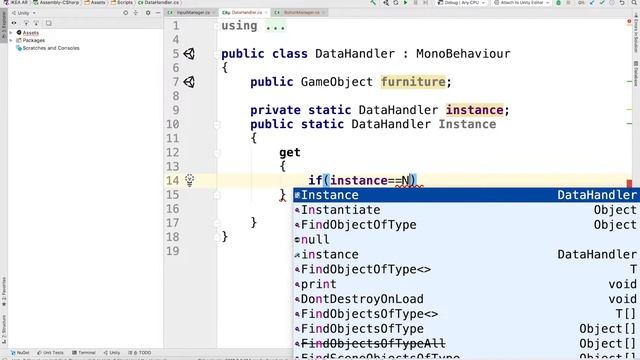Open the Favorites side panel
The width and height of the screenshot is (640, 360).
click(4, 291)
